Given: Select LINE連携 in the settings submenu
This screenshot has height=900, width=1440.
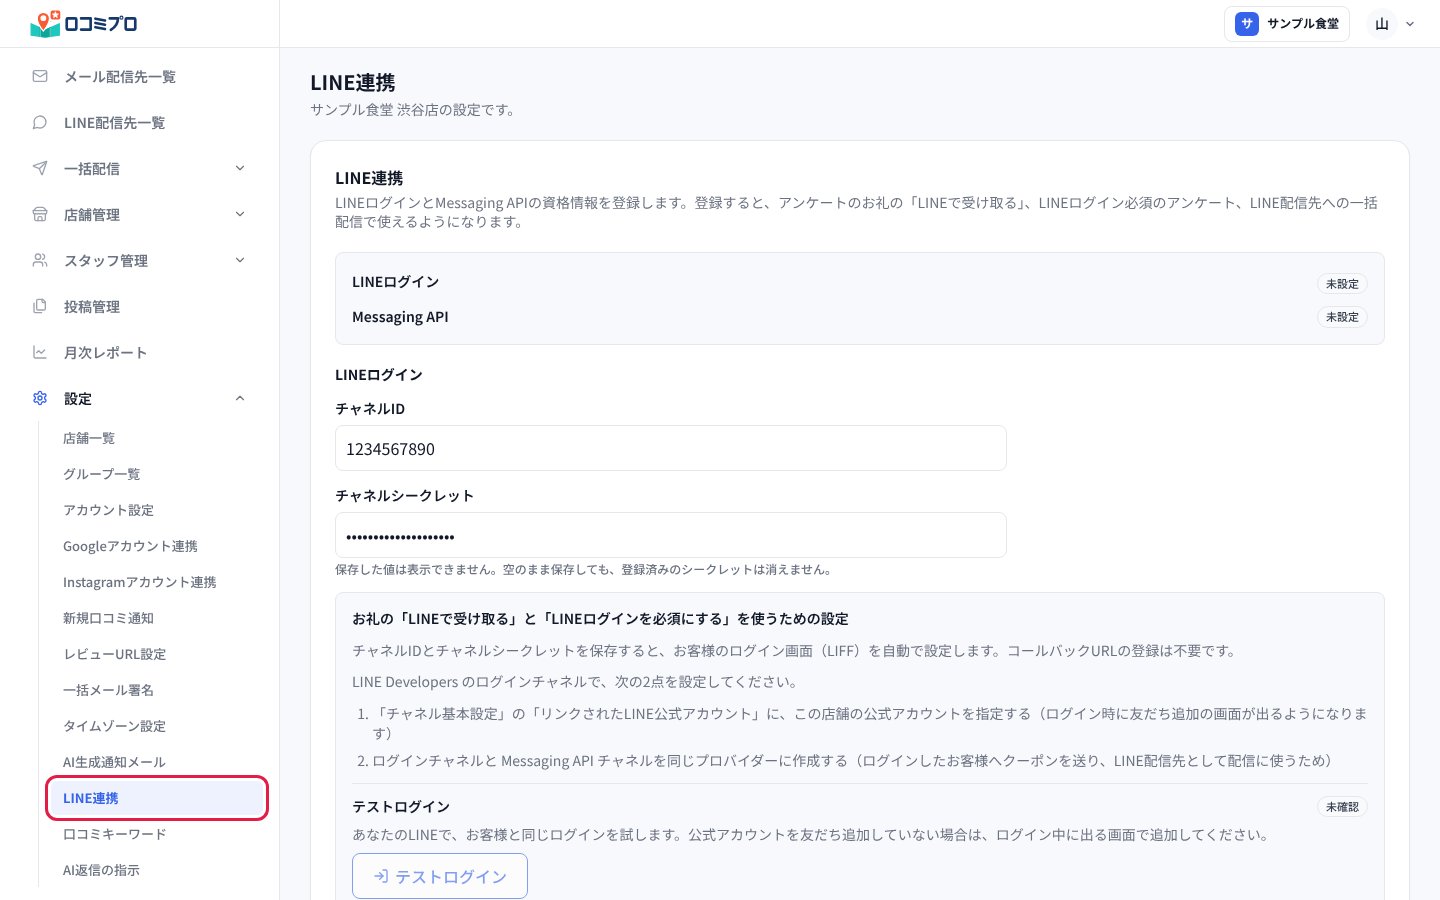Looking at the screenshot, I should 157,798.
